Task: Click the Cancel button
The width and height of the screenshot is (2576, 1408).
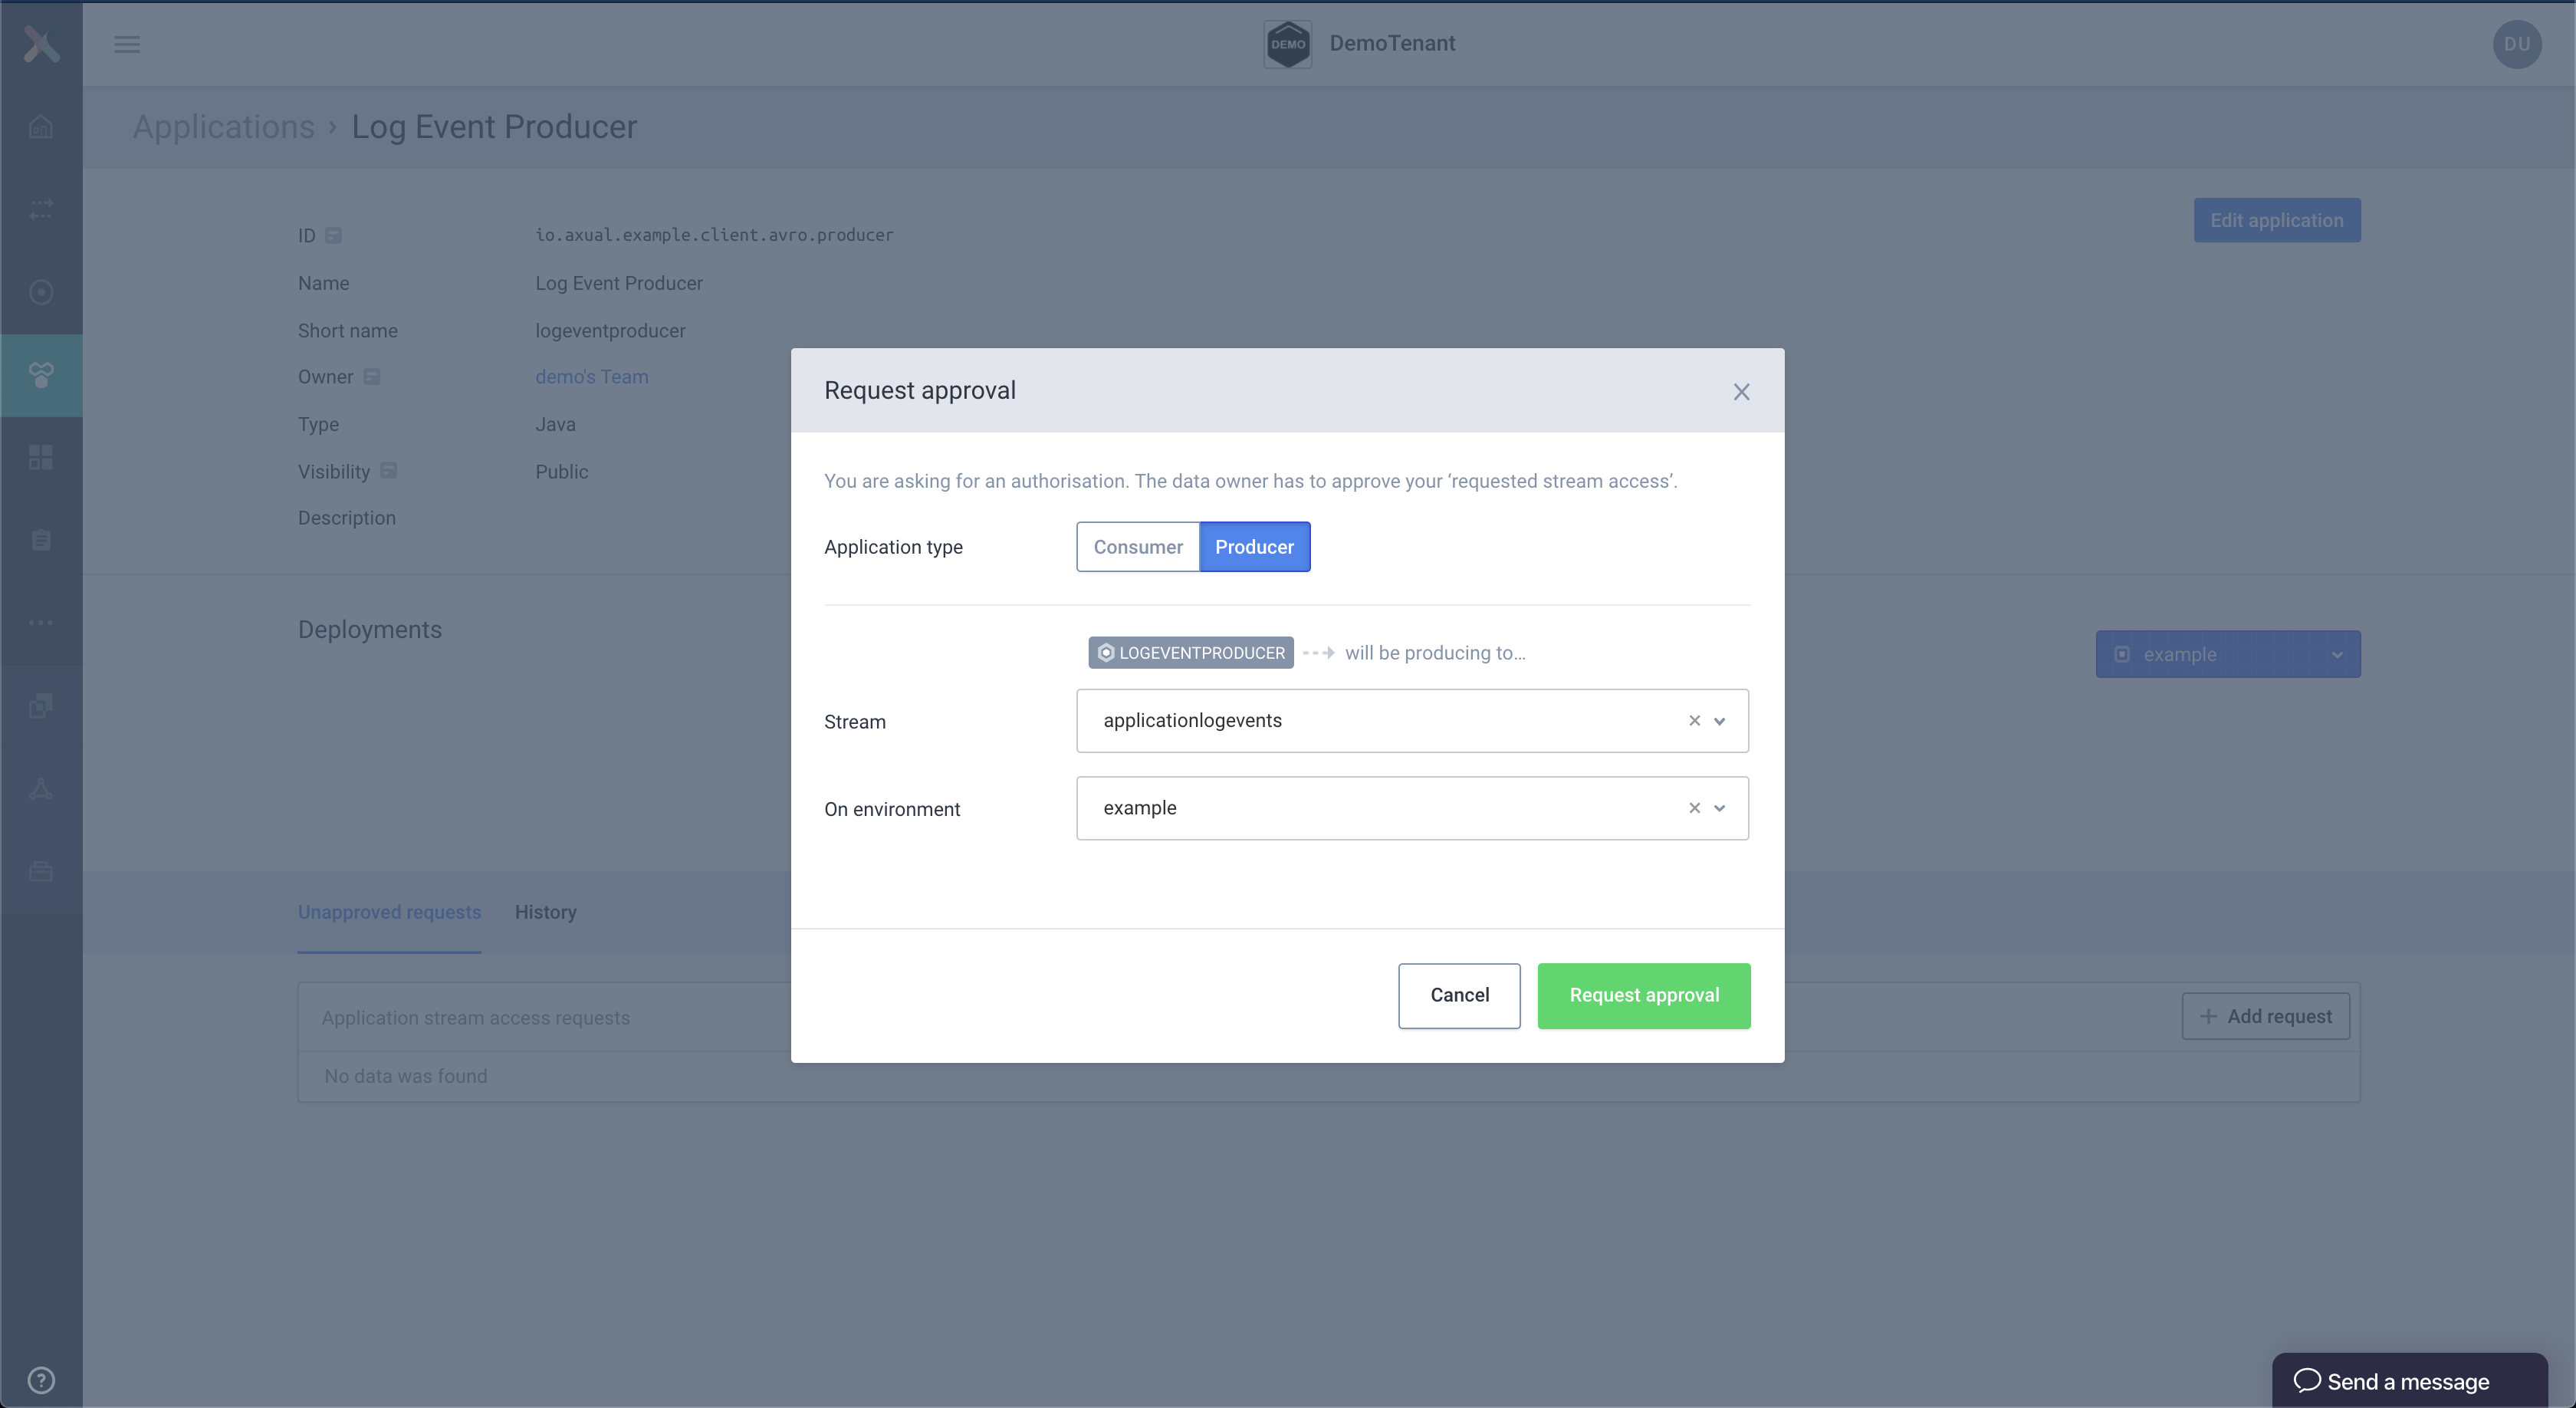Action: coord(1460,995)
